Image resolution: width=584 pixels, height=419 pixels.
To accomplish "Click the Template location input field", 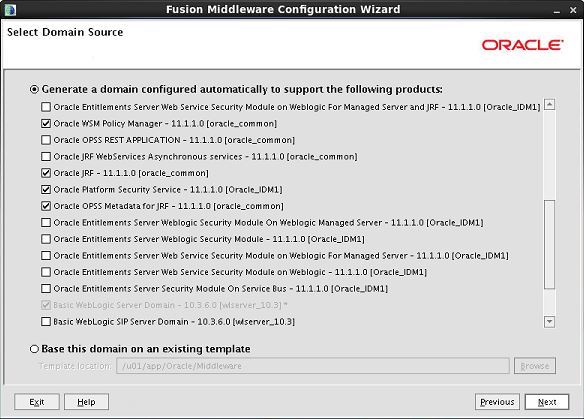I will (313, 366).
